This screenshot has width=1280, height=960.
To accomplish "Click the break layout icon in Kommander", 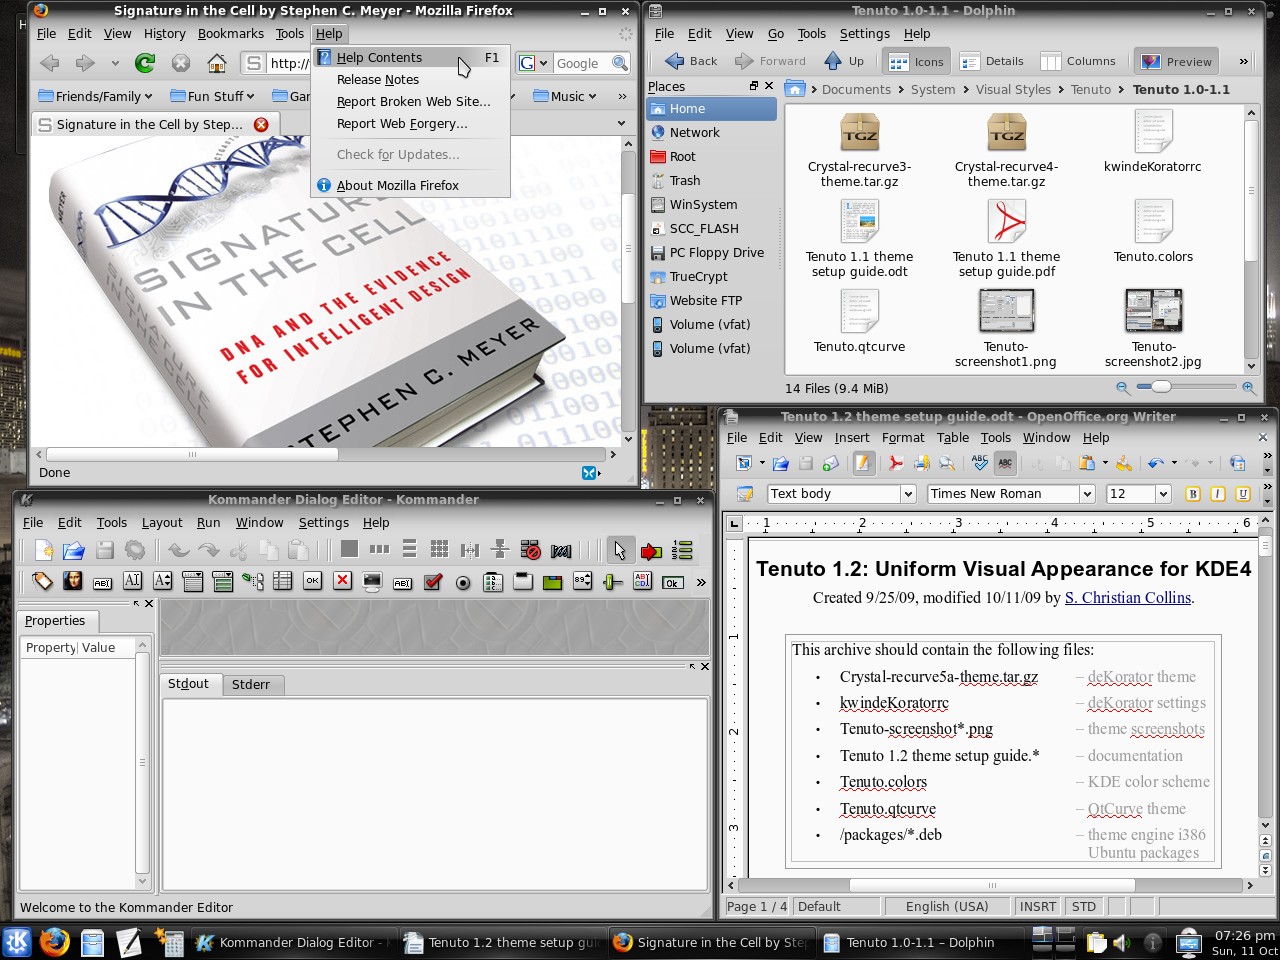I will (531, 549).
